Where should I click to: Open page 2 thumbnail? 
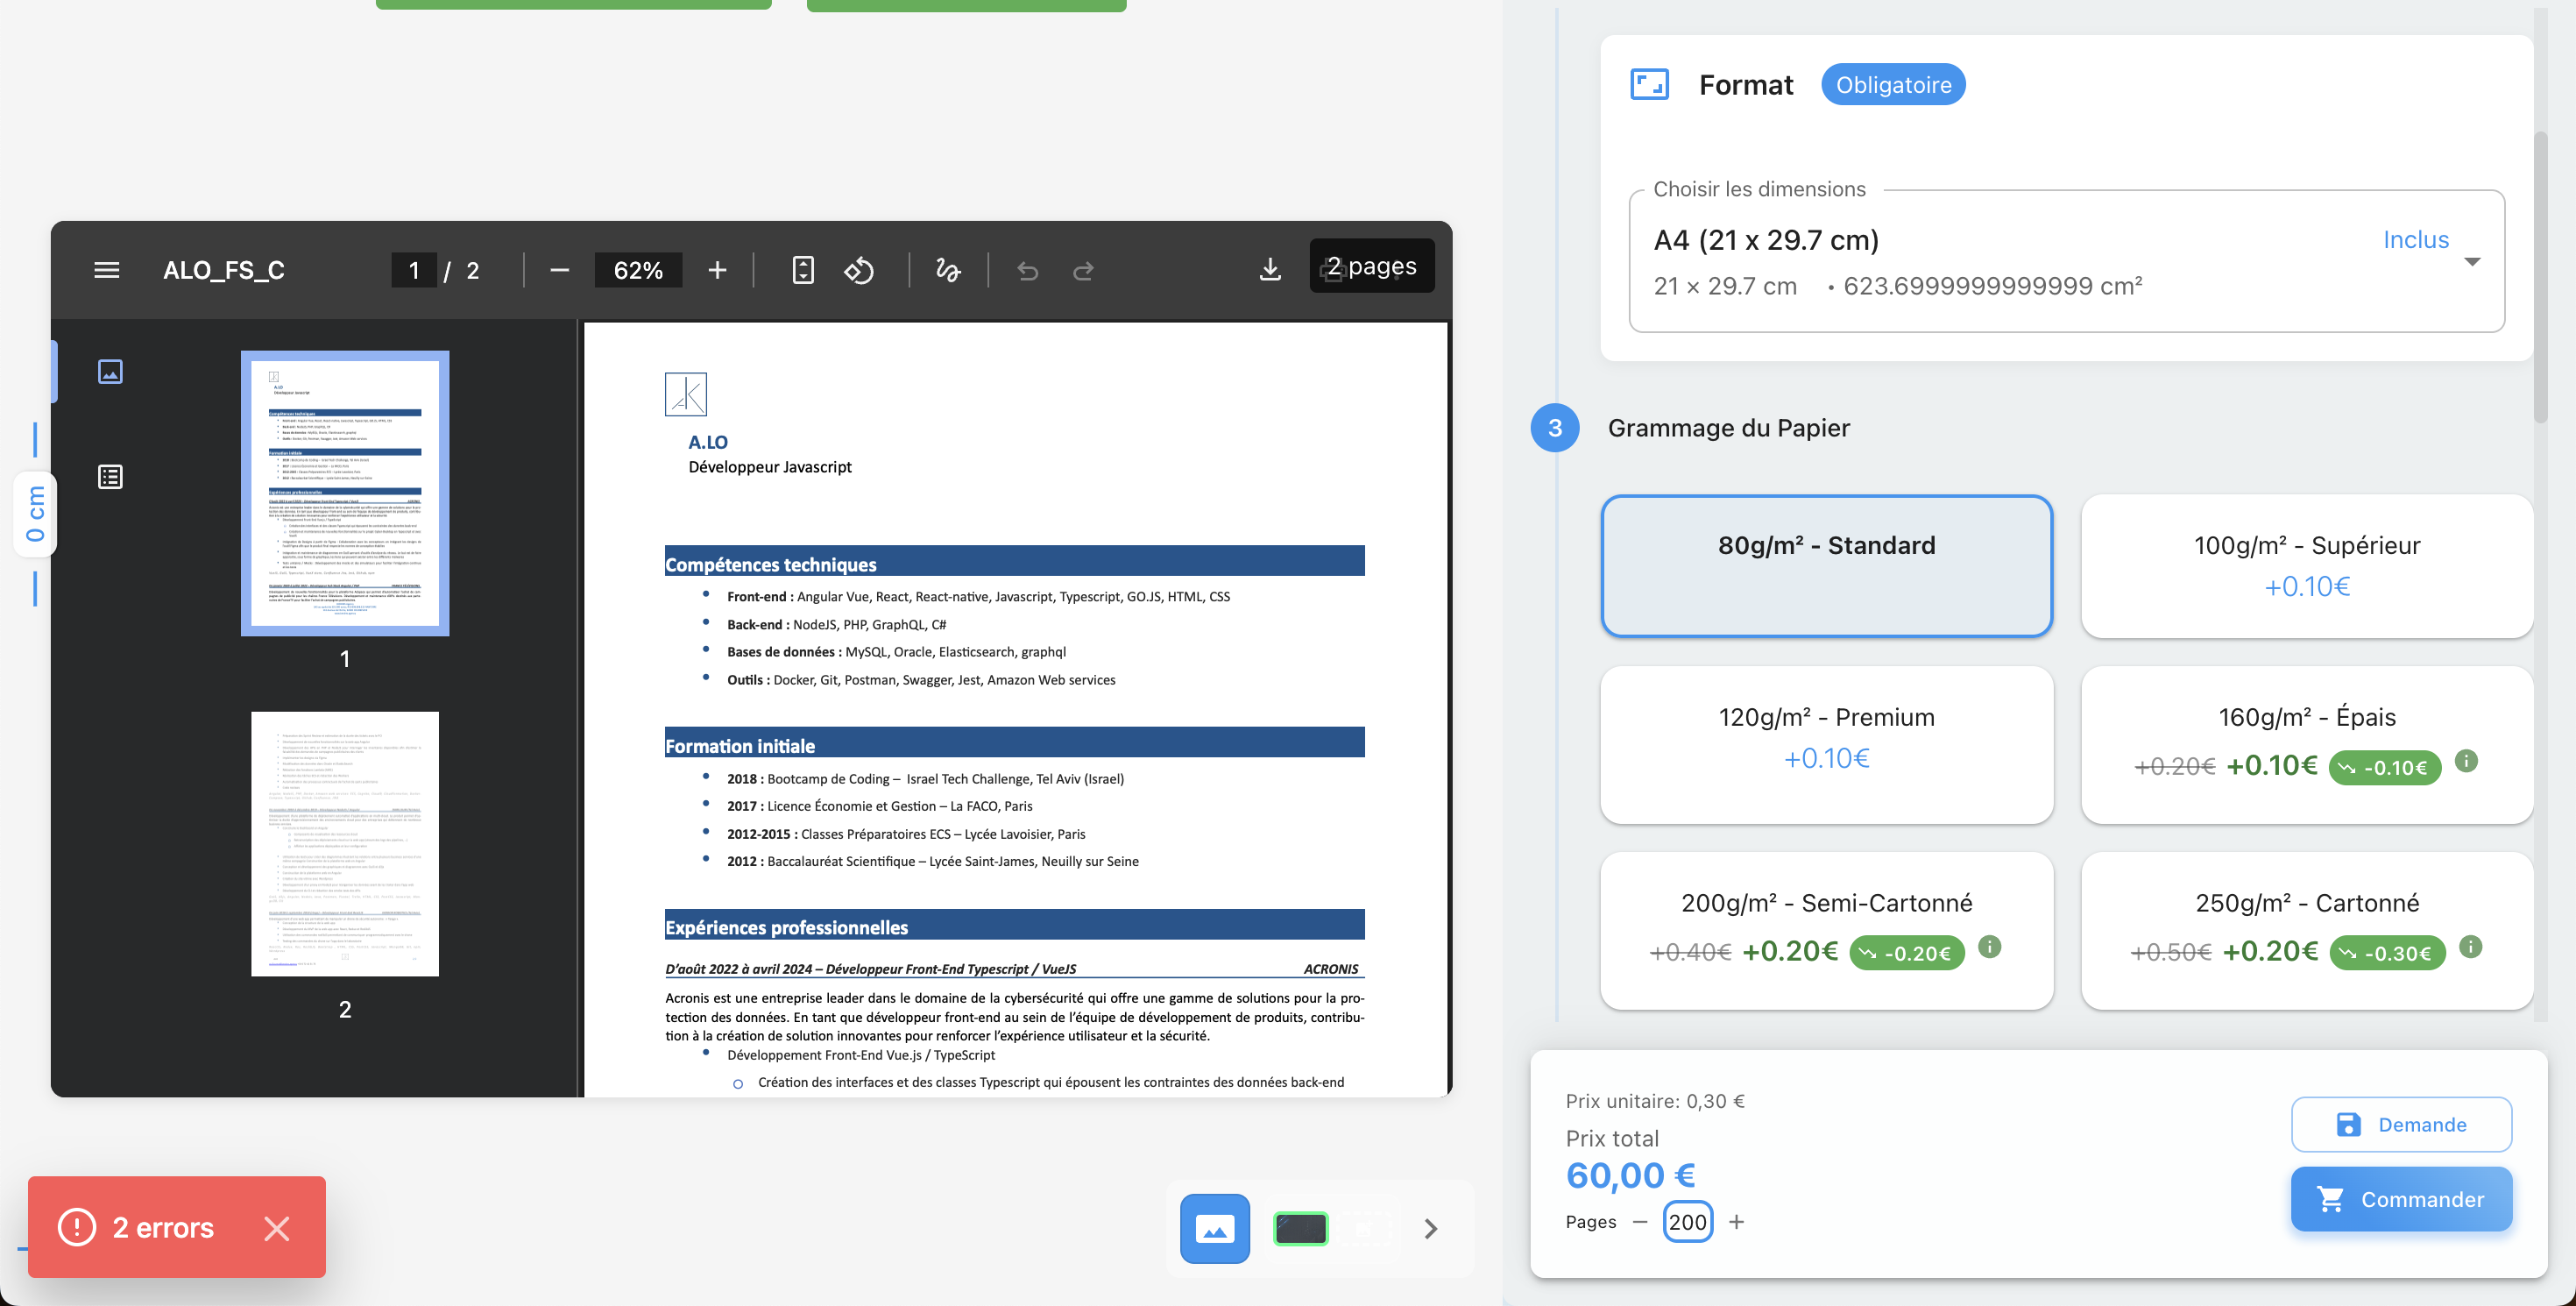344,843
